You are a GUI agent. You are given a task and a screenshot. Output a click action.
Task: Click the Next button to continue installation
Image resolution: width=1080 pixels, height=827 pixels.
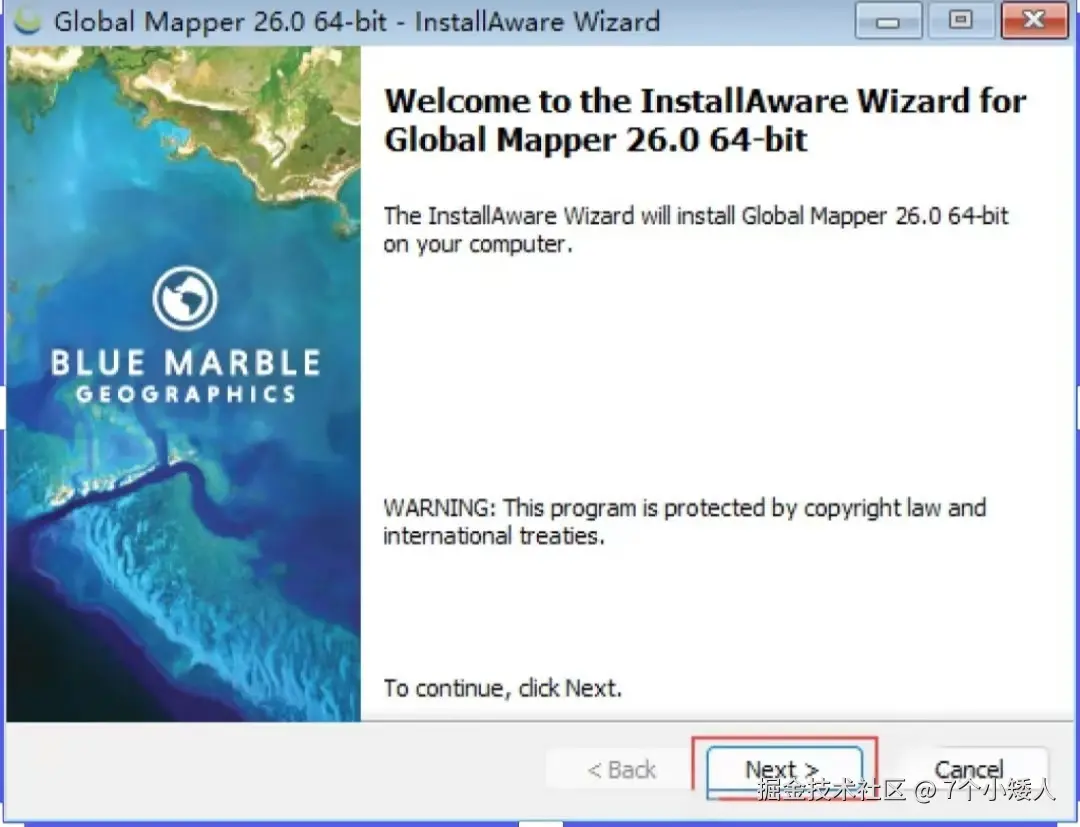(x=785, y=770)
